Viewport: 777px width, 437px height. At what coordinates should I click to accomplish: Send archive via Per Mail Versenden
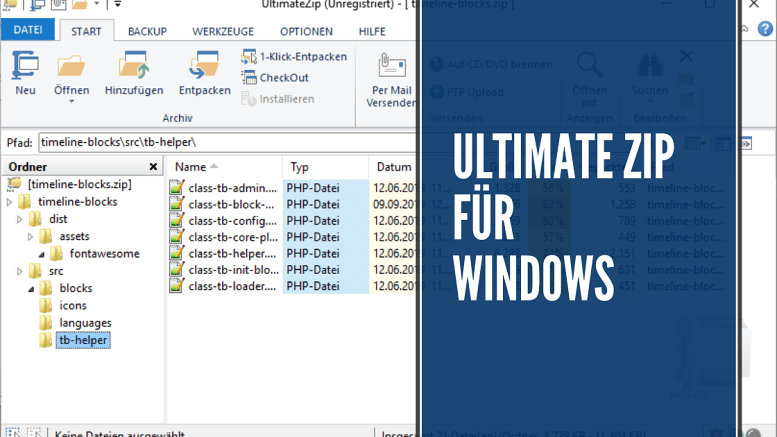pyautogui.click(x=391, y=79)
